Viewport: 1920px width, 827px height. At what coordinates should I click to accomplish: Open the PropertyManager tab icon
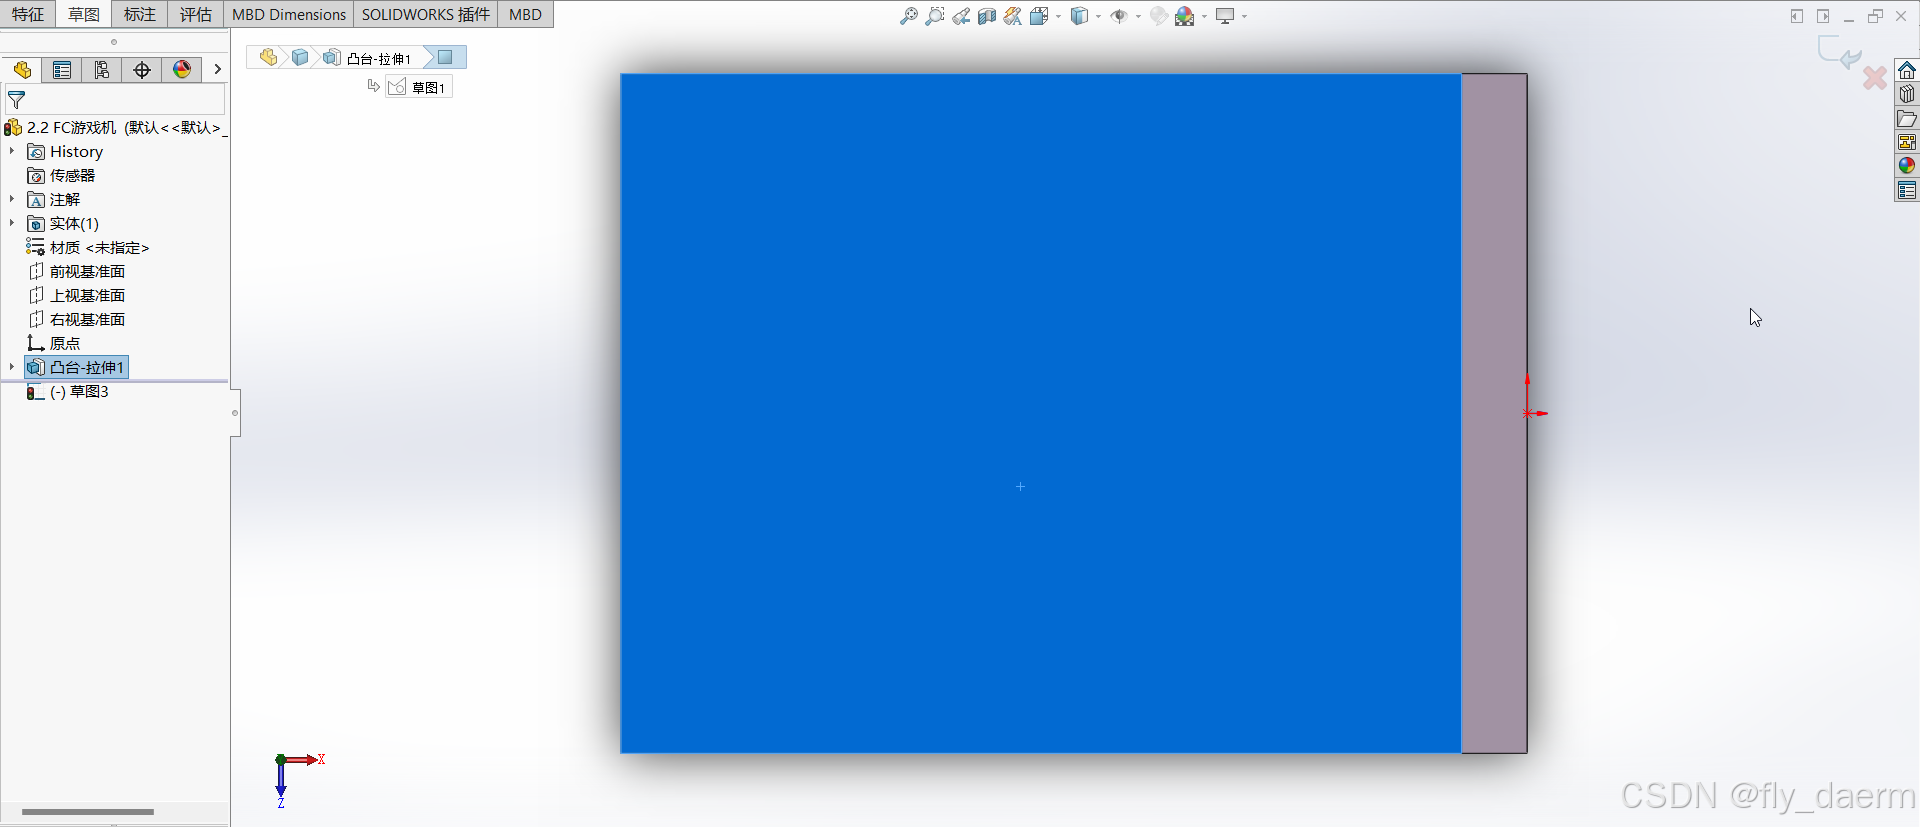point(62,70)
